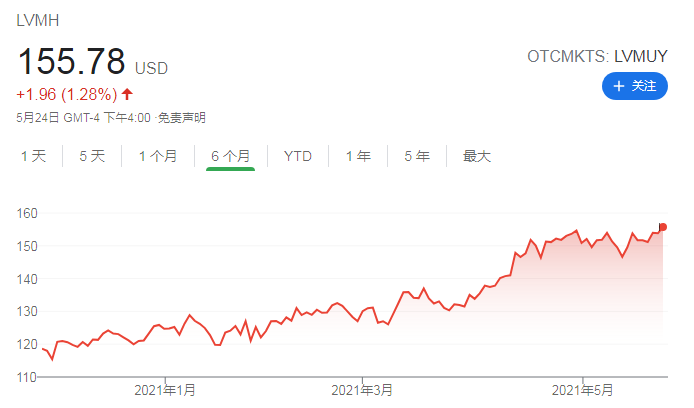The image size is (694, 408).
Task: Click the +1.96 (1.28%) change text
Action: tap(67, 94)
